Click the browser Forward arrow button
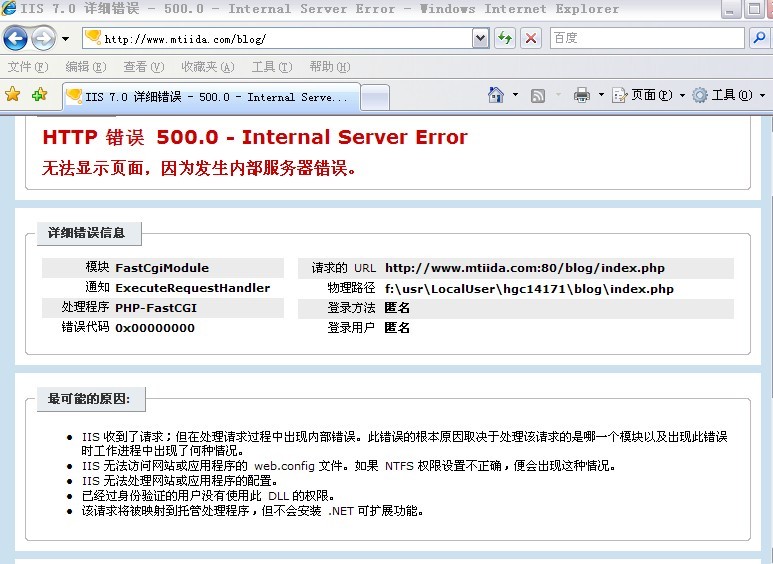Screen dimensions: 773x564 click(43, 38)
